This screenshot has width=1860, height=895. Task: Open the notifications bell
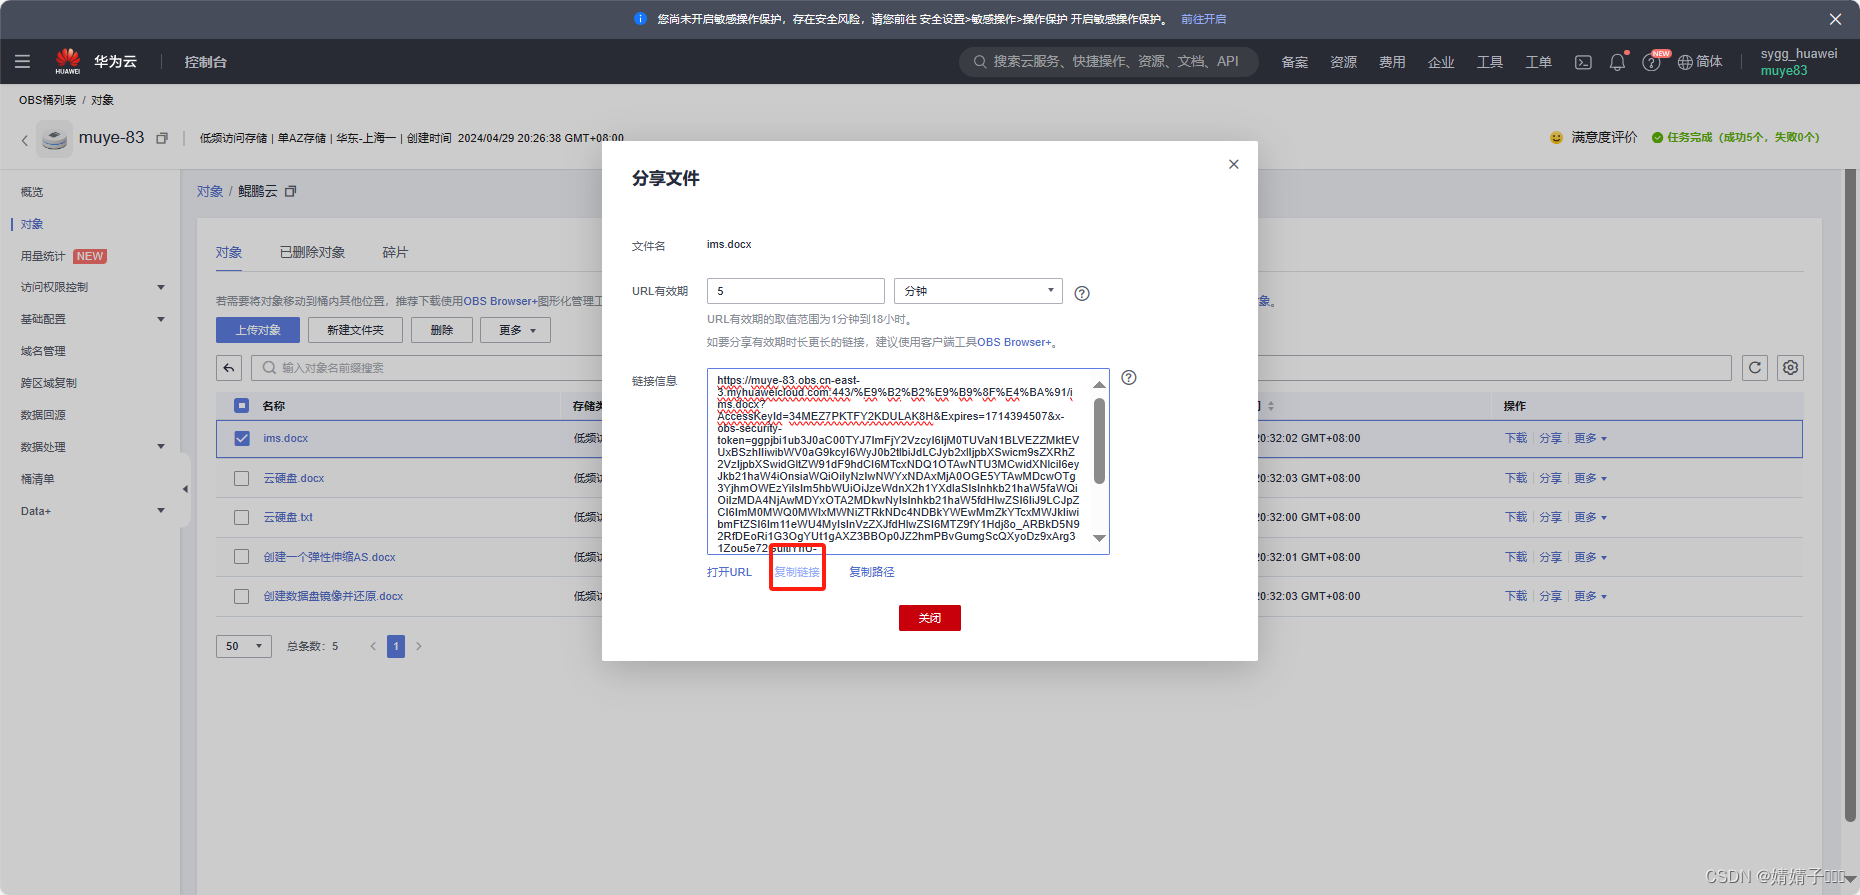pos(1617,62)
